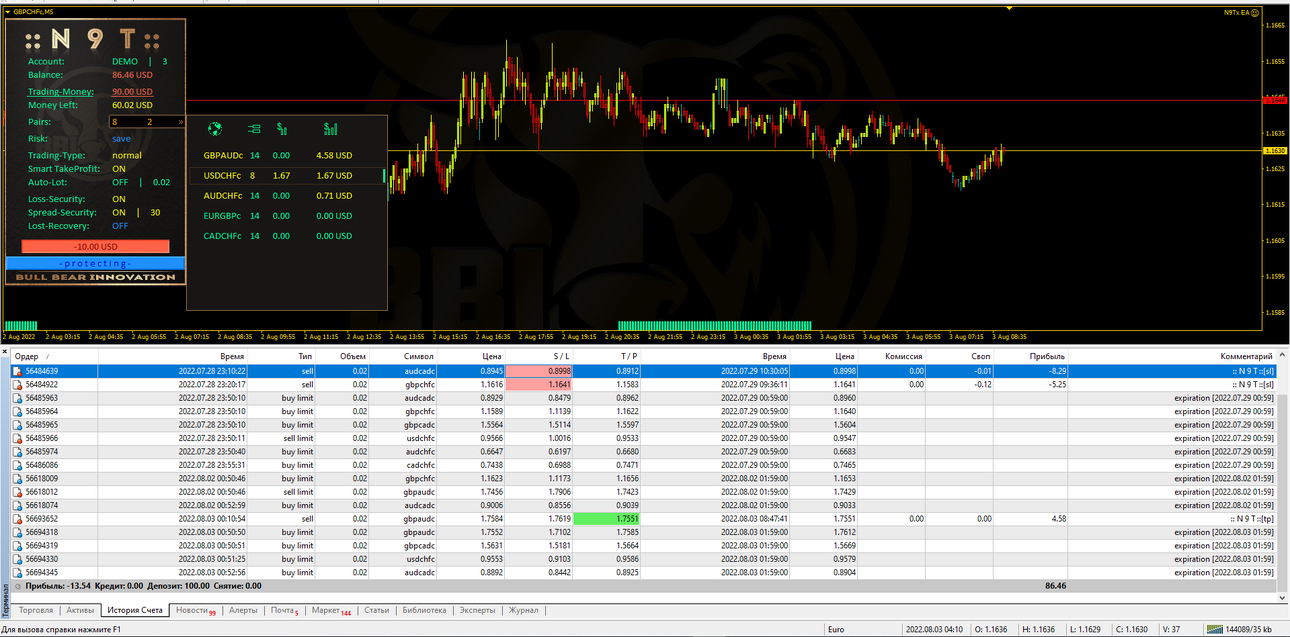Click the Прибыль column header
The width and height of the screenshot is (1290, 637).
coord(1047,356)
